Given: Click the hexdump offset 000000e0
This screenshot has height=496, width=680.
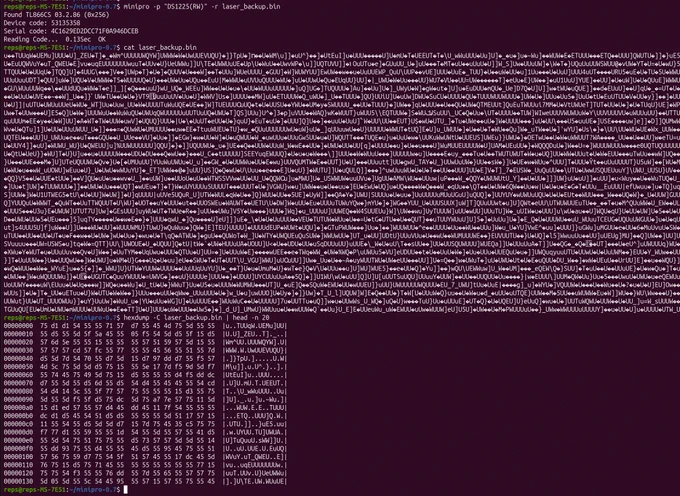Looking at the screenshot, I should 18,441.
